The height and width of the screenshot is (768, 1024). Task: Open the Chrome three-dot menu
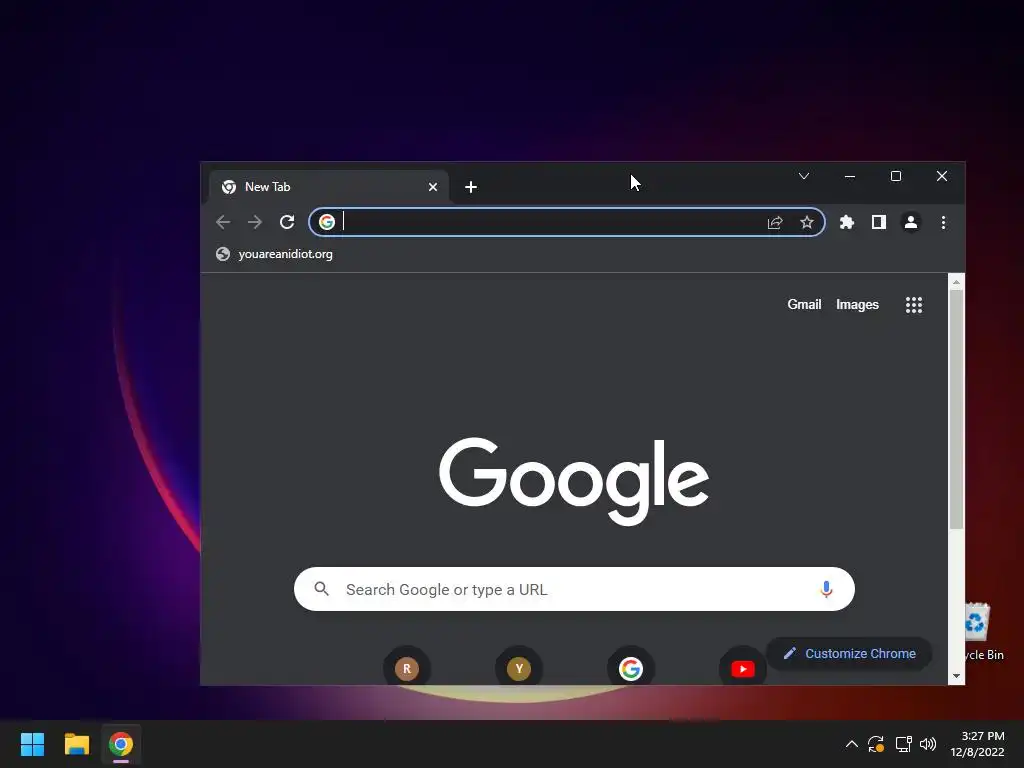[x=943, y=222]
